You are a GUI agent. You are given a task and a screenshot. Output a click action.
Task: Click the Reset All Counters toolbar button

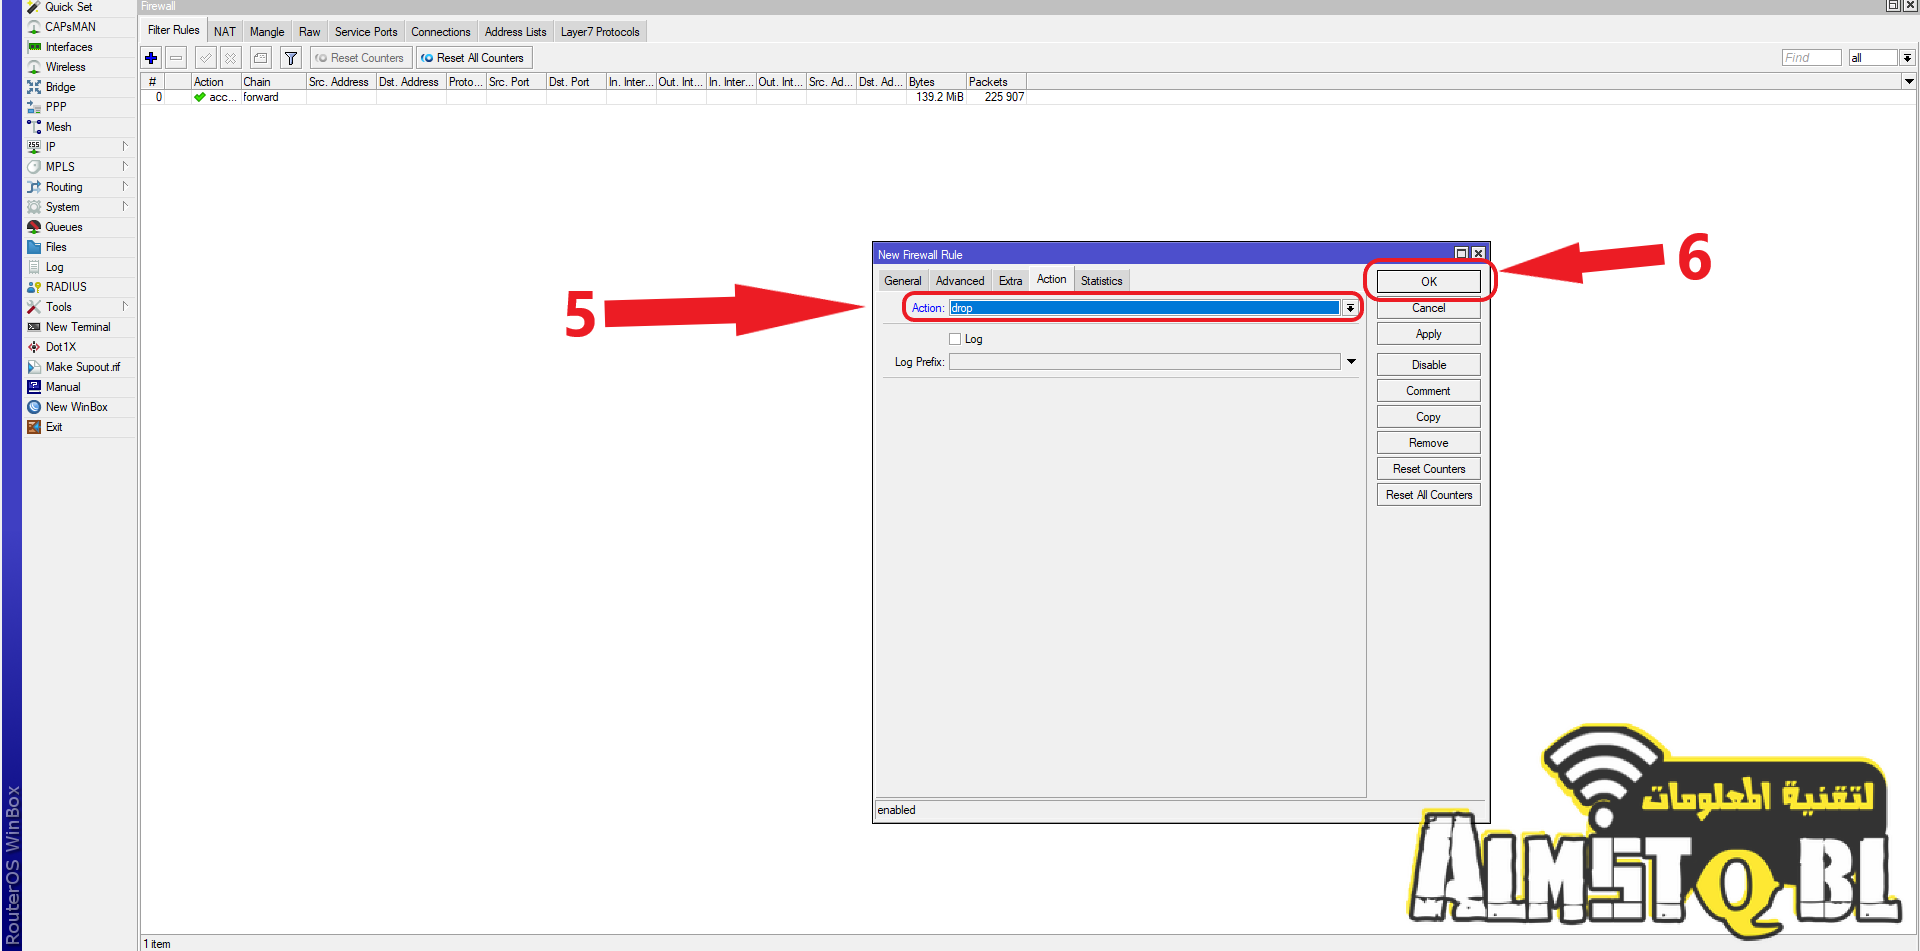474,58
